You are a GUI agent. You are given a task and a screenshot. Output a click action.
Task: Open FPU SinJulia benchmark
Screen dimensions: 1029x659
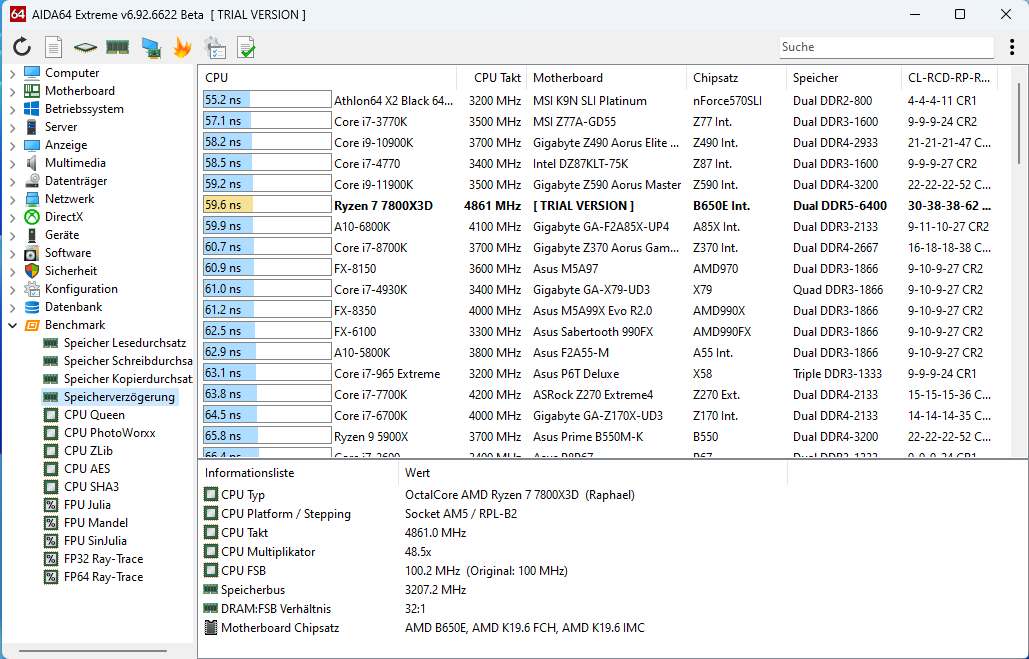pyautogui.click(x=95, y=541)
